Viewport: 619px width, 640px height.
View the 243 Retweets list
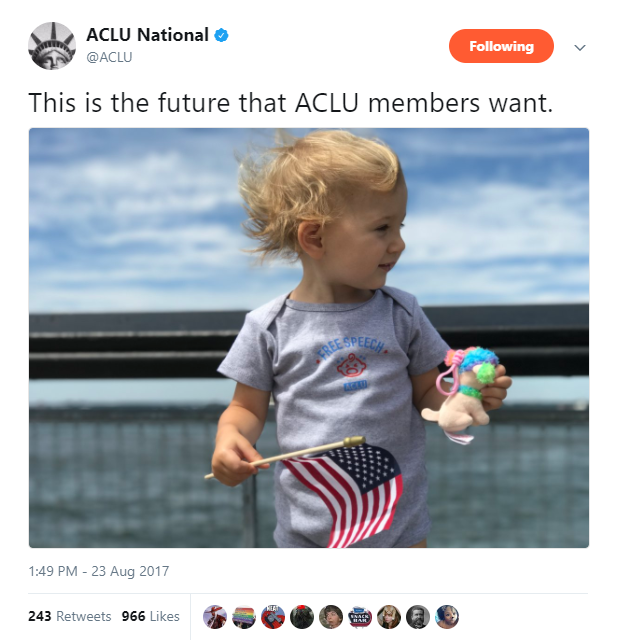point(70,616)
